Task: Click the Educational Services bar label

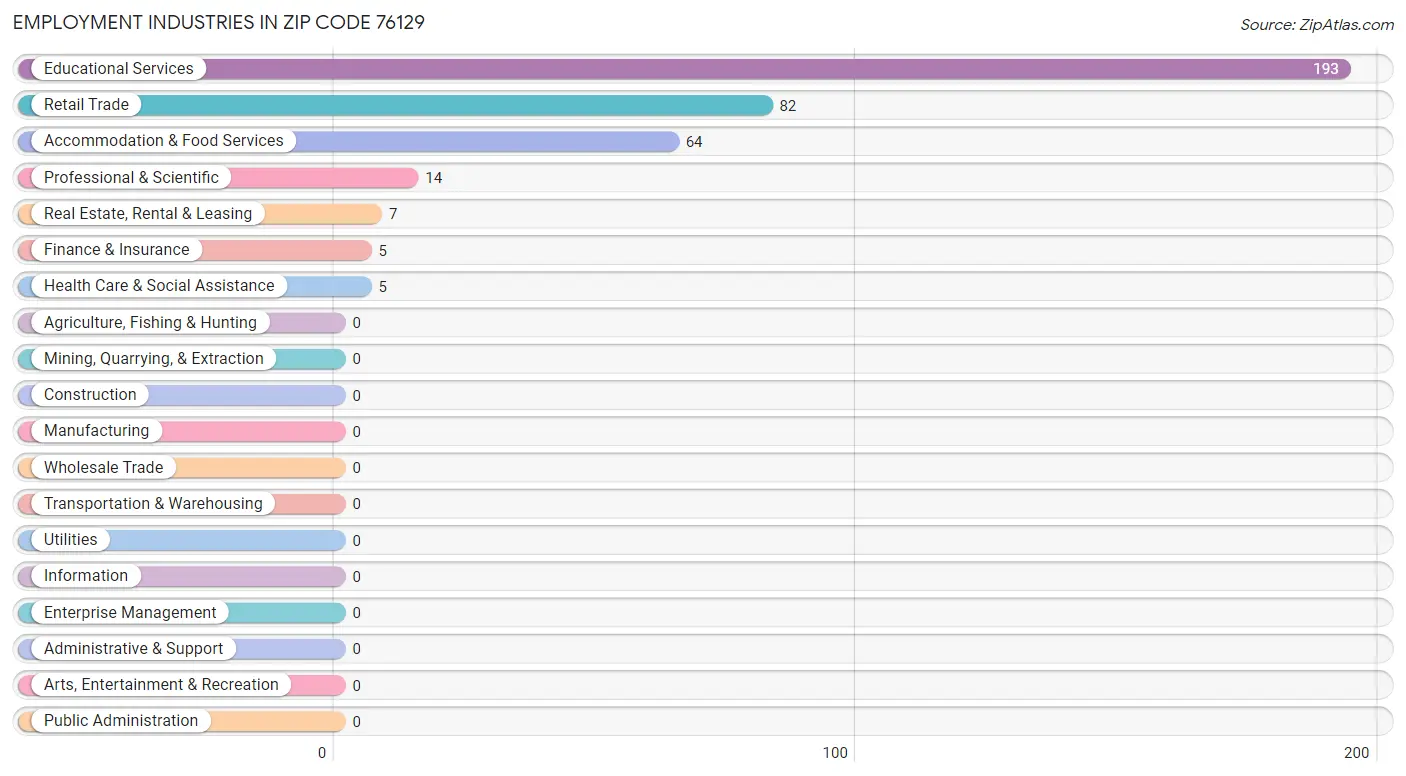Action: 118,69
